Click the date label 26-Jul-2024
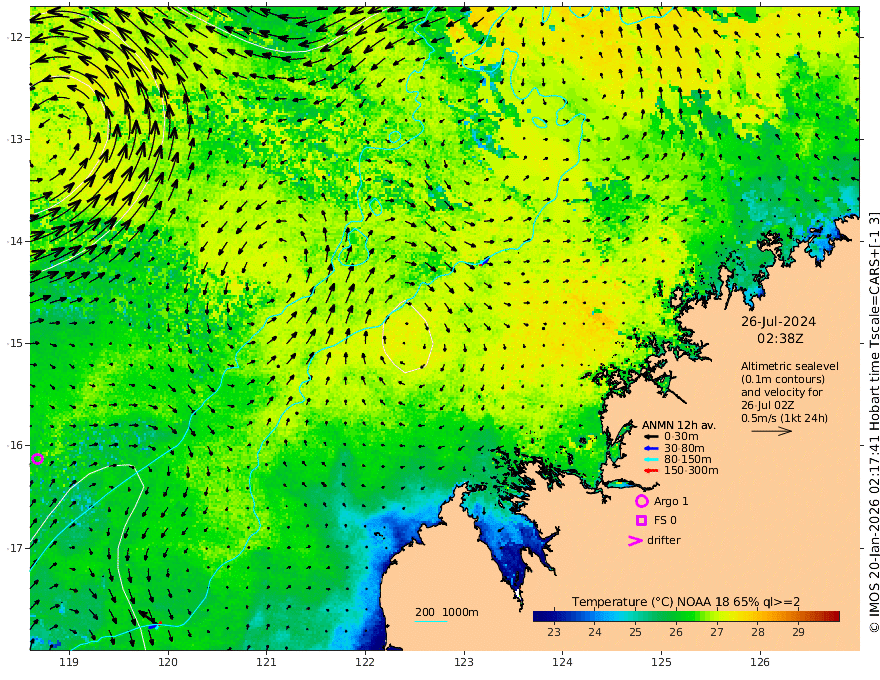 tap(778, 321)
